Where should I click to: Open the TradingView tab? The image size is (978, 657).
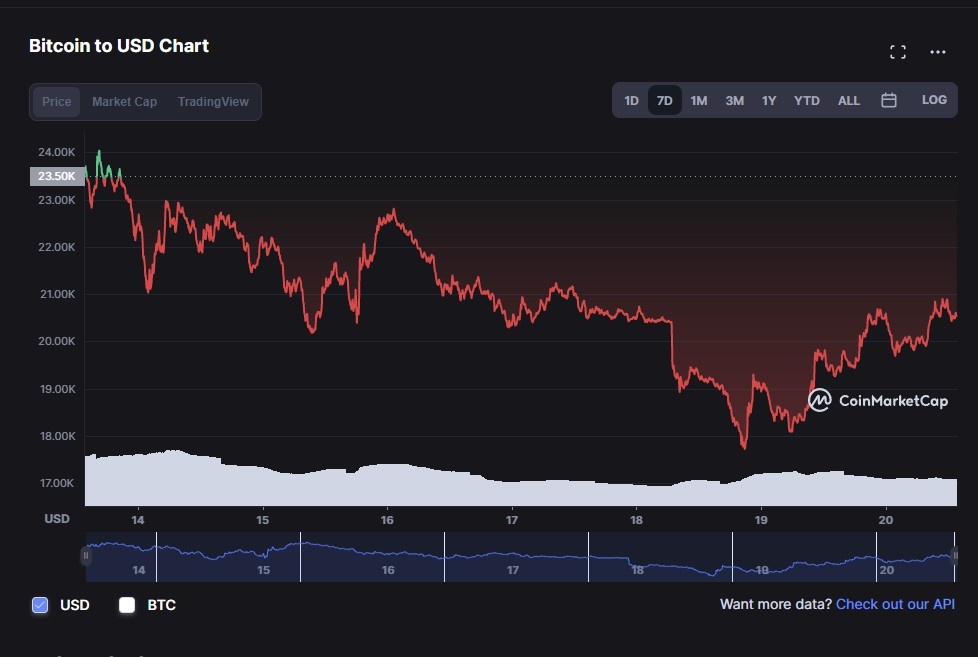213,101
